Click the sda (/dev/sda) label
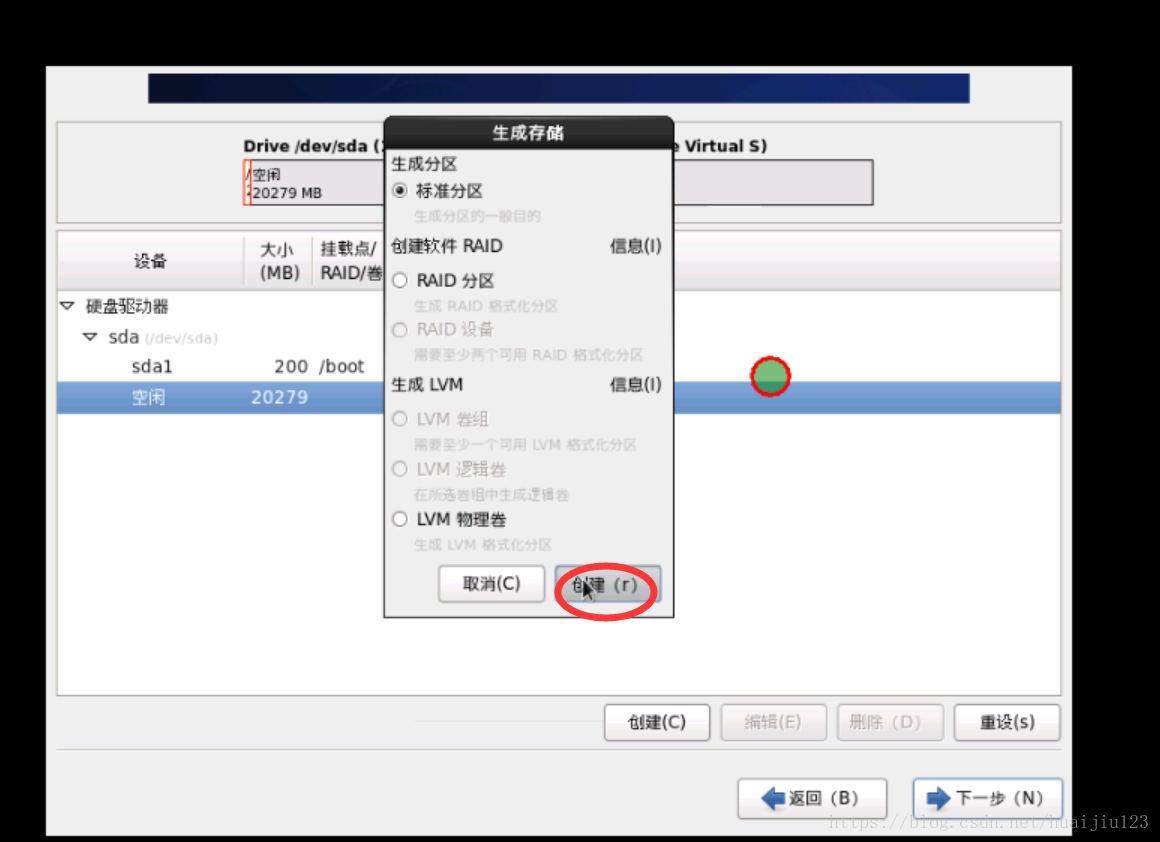 pos(163,337)
